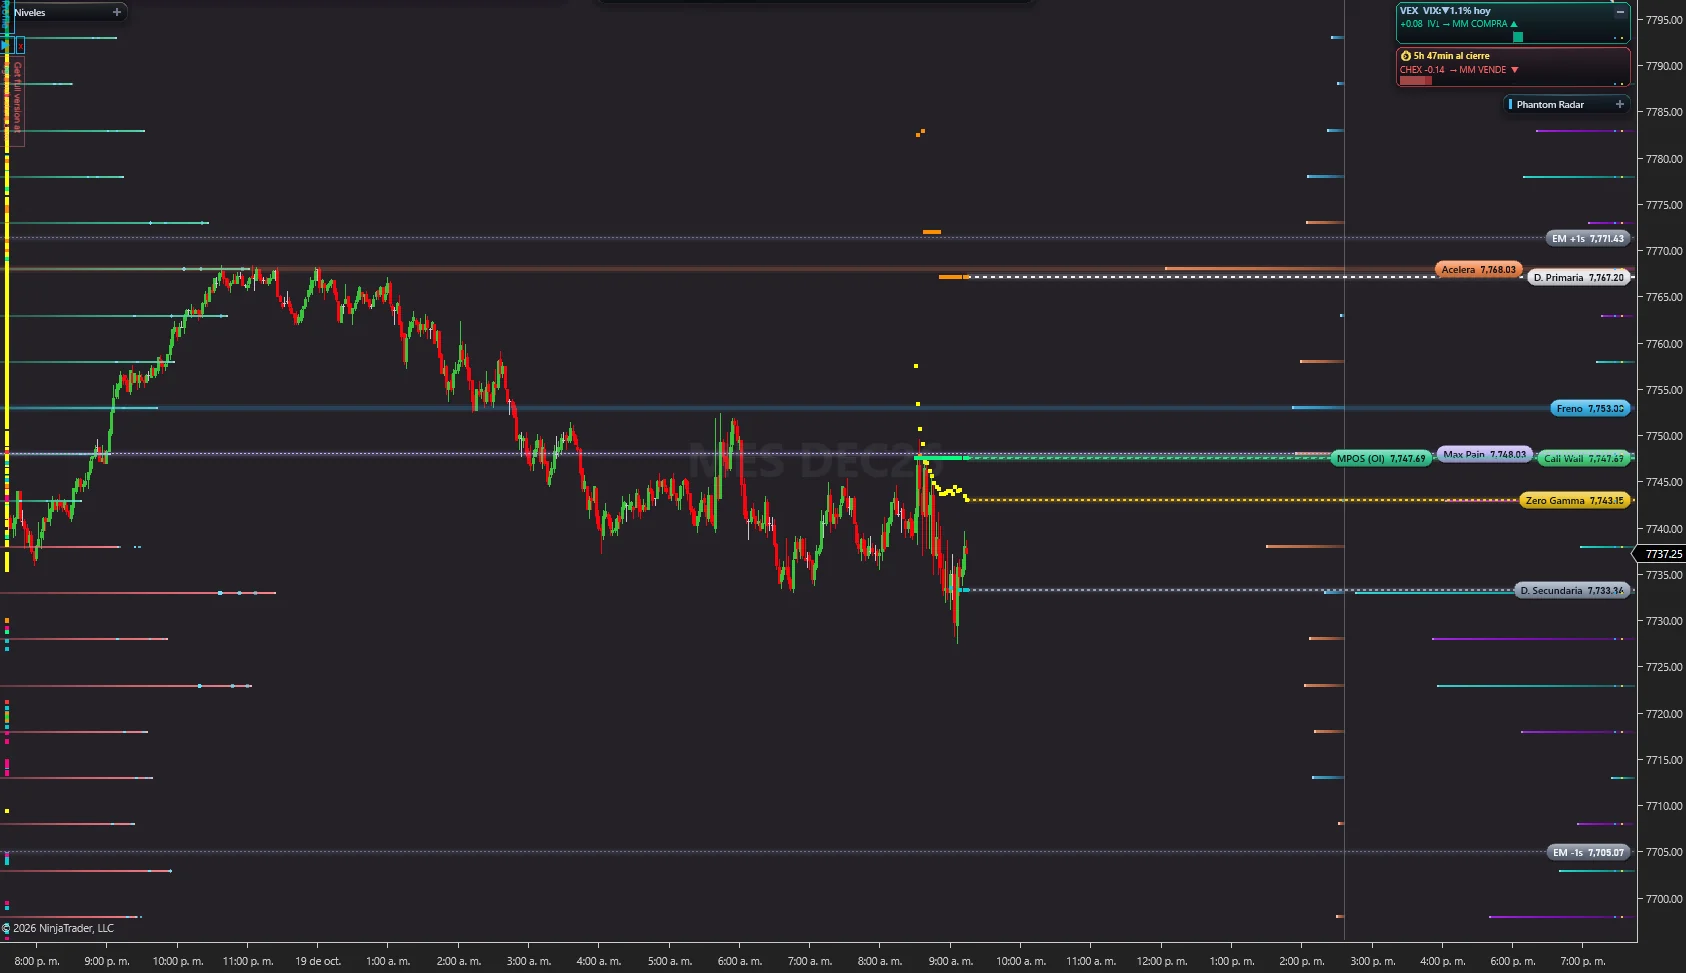
Task: Click the red CHEX gauge bar
Action: click(x=1415, y=81)
